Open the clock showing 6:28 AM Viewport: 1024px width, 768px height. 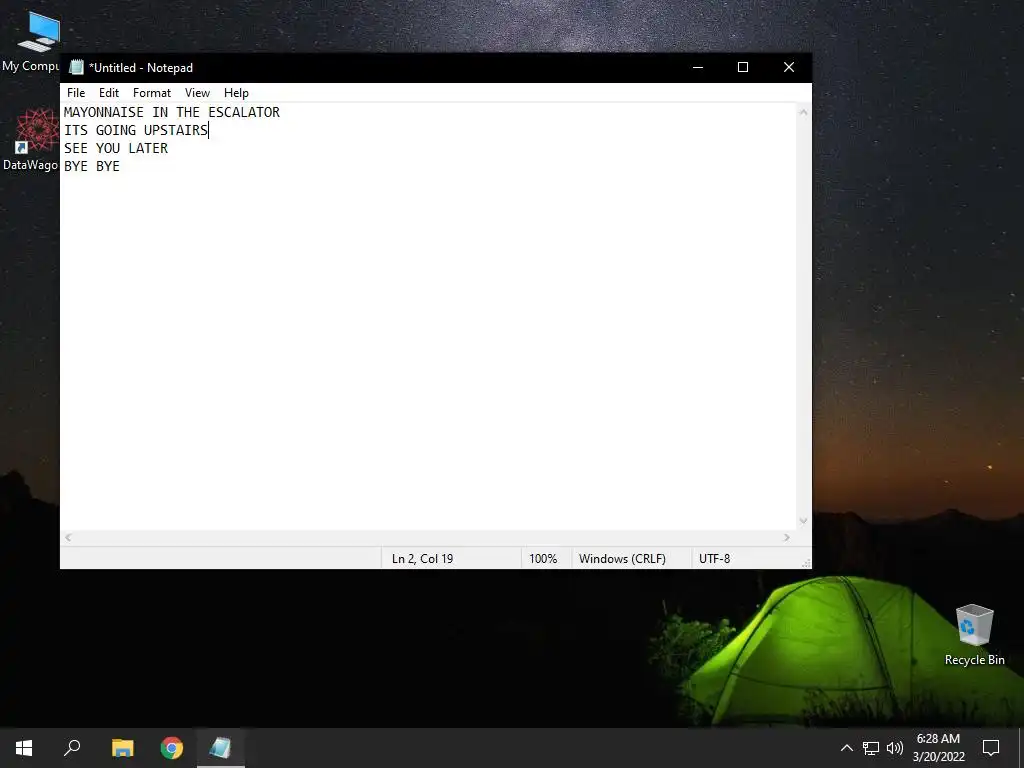tap(938, 748)
